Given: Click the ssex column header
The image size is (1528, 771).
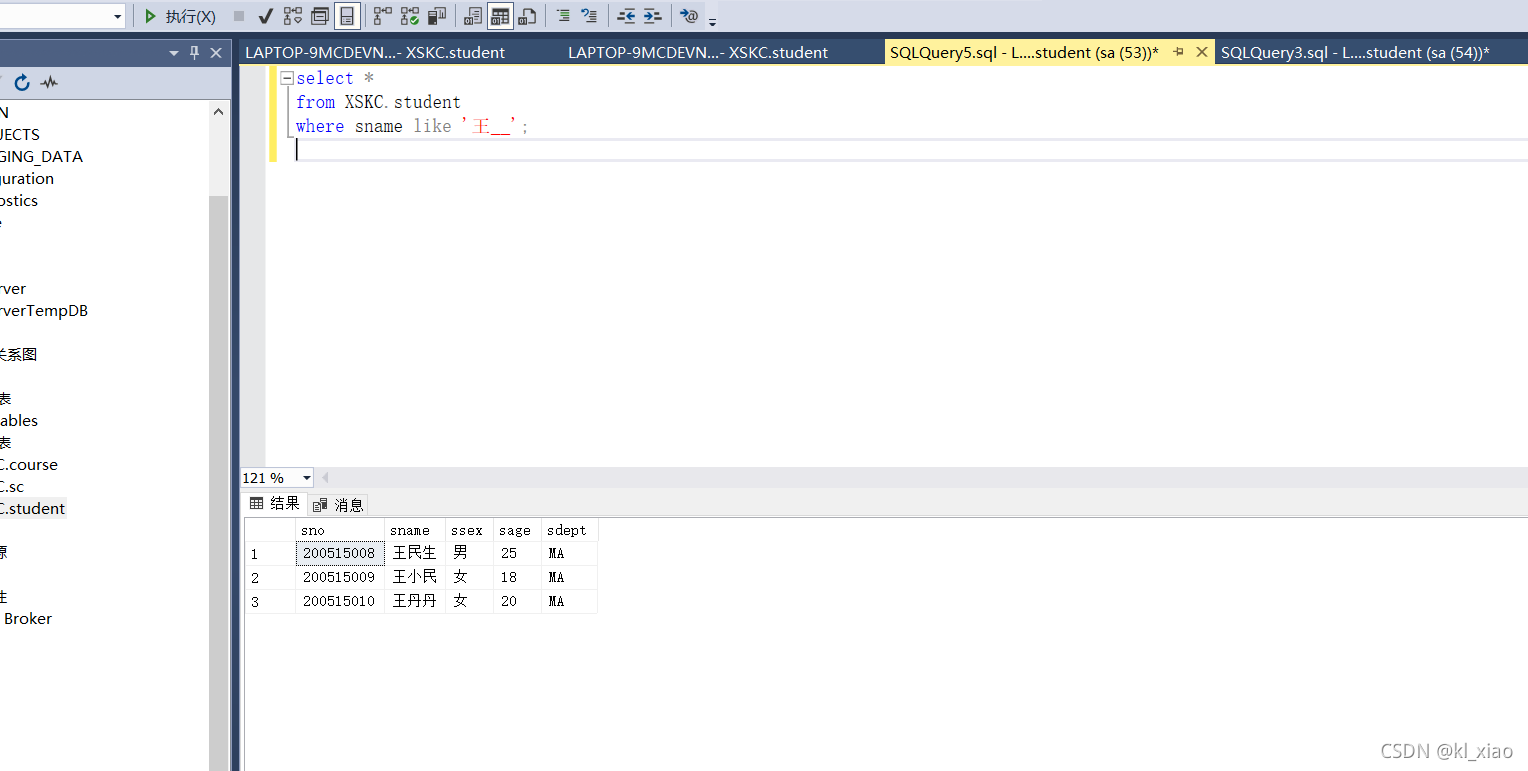Looking at the screenshot, I should tap(469, 530).
